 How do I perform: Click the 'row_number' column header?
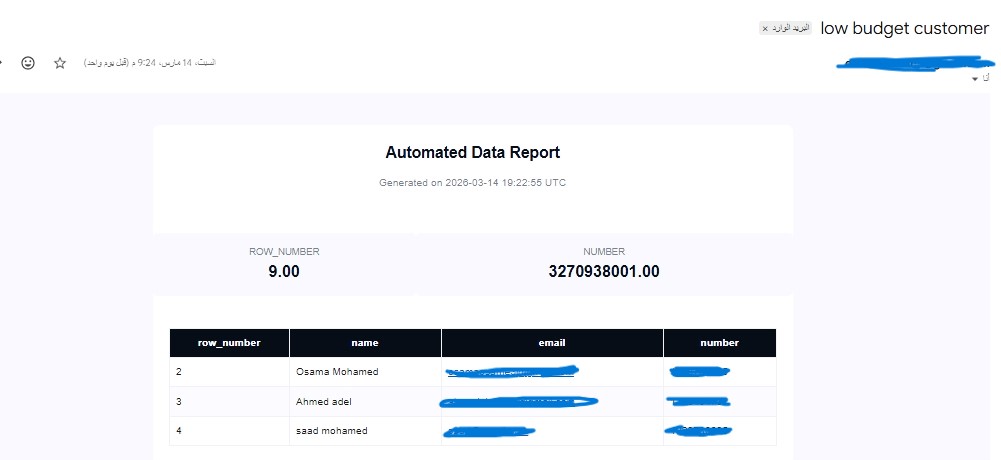229,343
